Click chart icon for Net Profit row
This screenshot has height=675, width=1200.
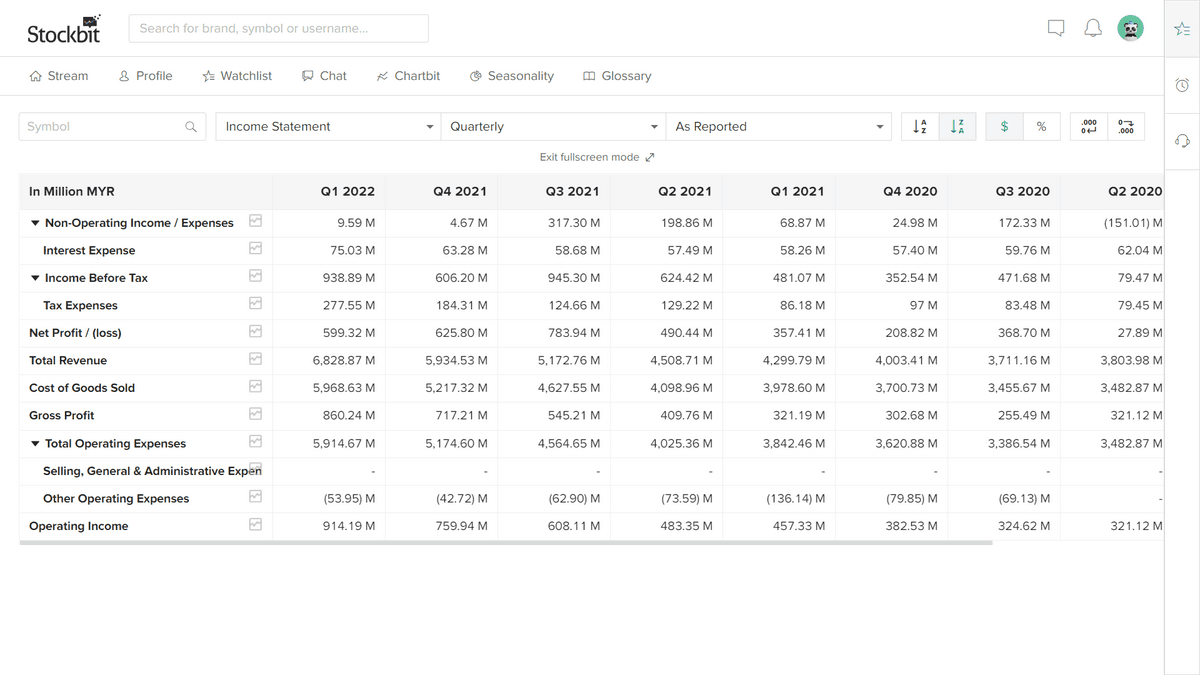(x=255, y=331)
